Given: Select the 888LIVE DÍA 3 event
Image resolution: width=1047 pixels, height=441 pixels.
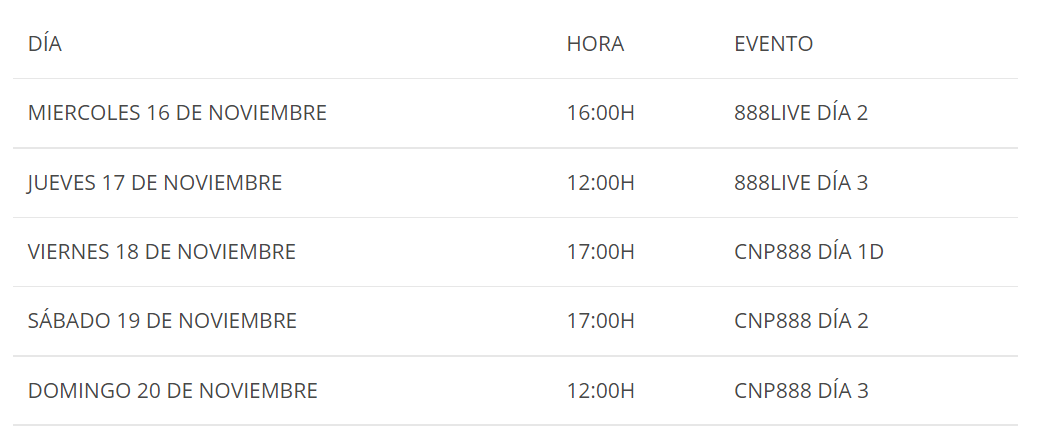Looking at the screenshot, I should pos(801,182).
